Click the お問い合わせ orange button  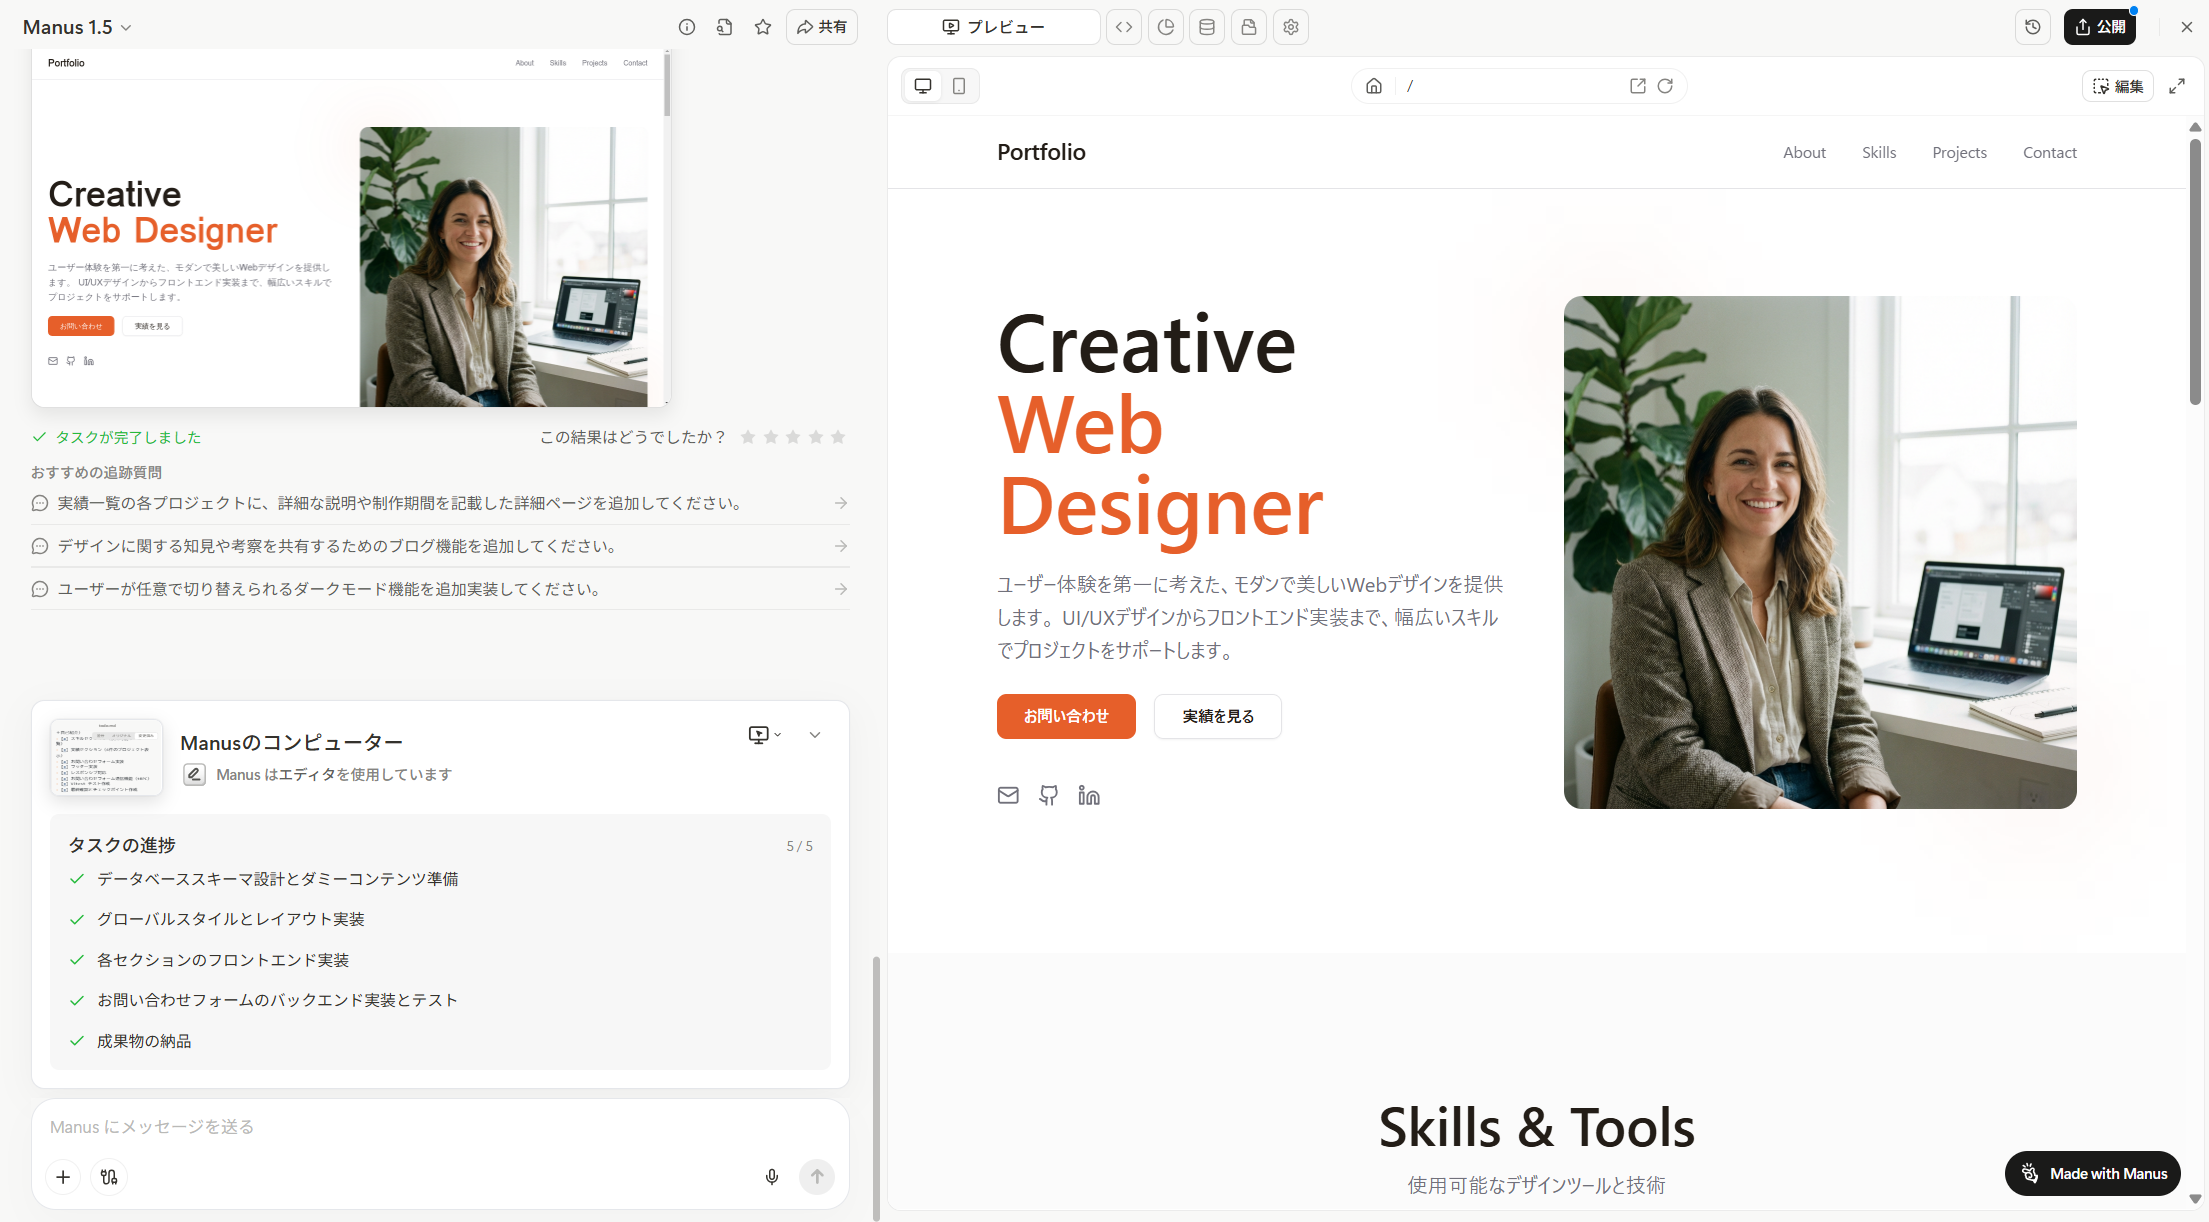(x=1066, y=716)
